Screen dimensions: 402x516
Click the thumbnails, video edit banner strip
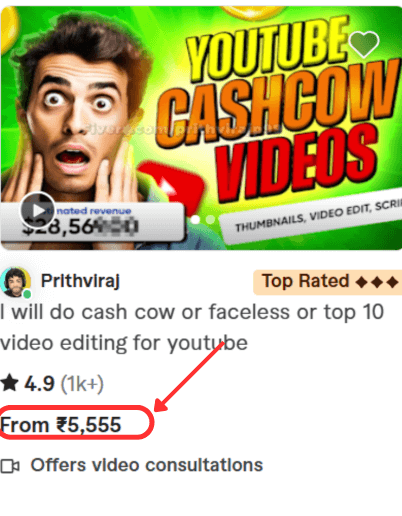(x=311, y=217)
